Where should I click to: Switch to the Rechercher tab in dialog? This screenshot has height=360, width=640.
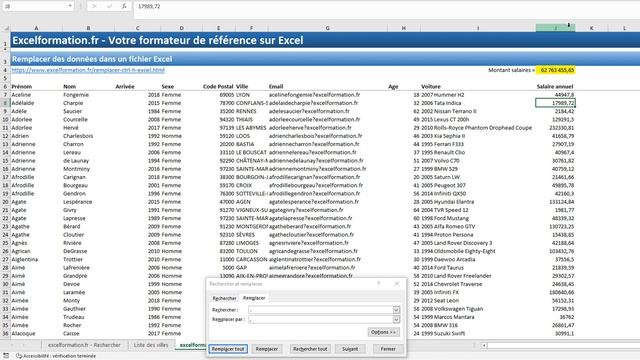click(x=224, y=298)
